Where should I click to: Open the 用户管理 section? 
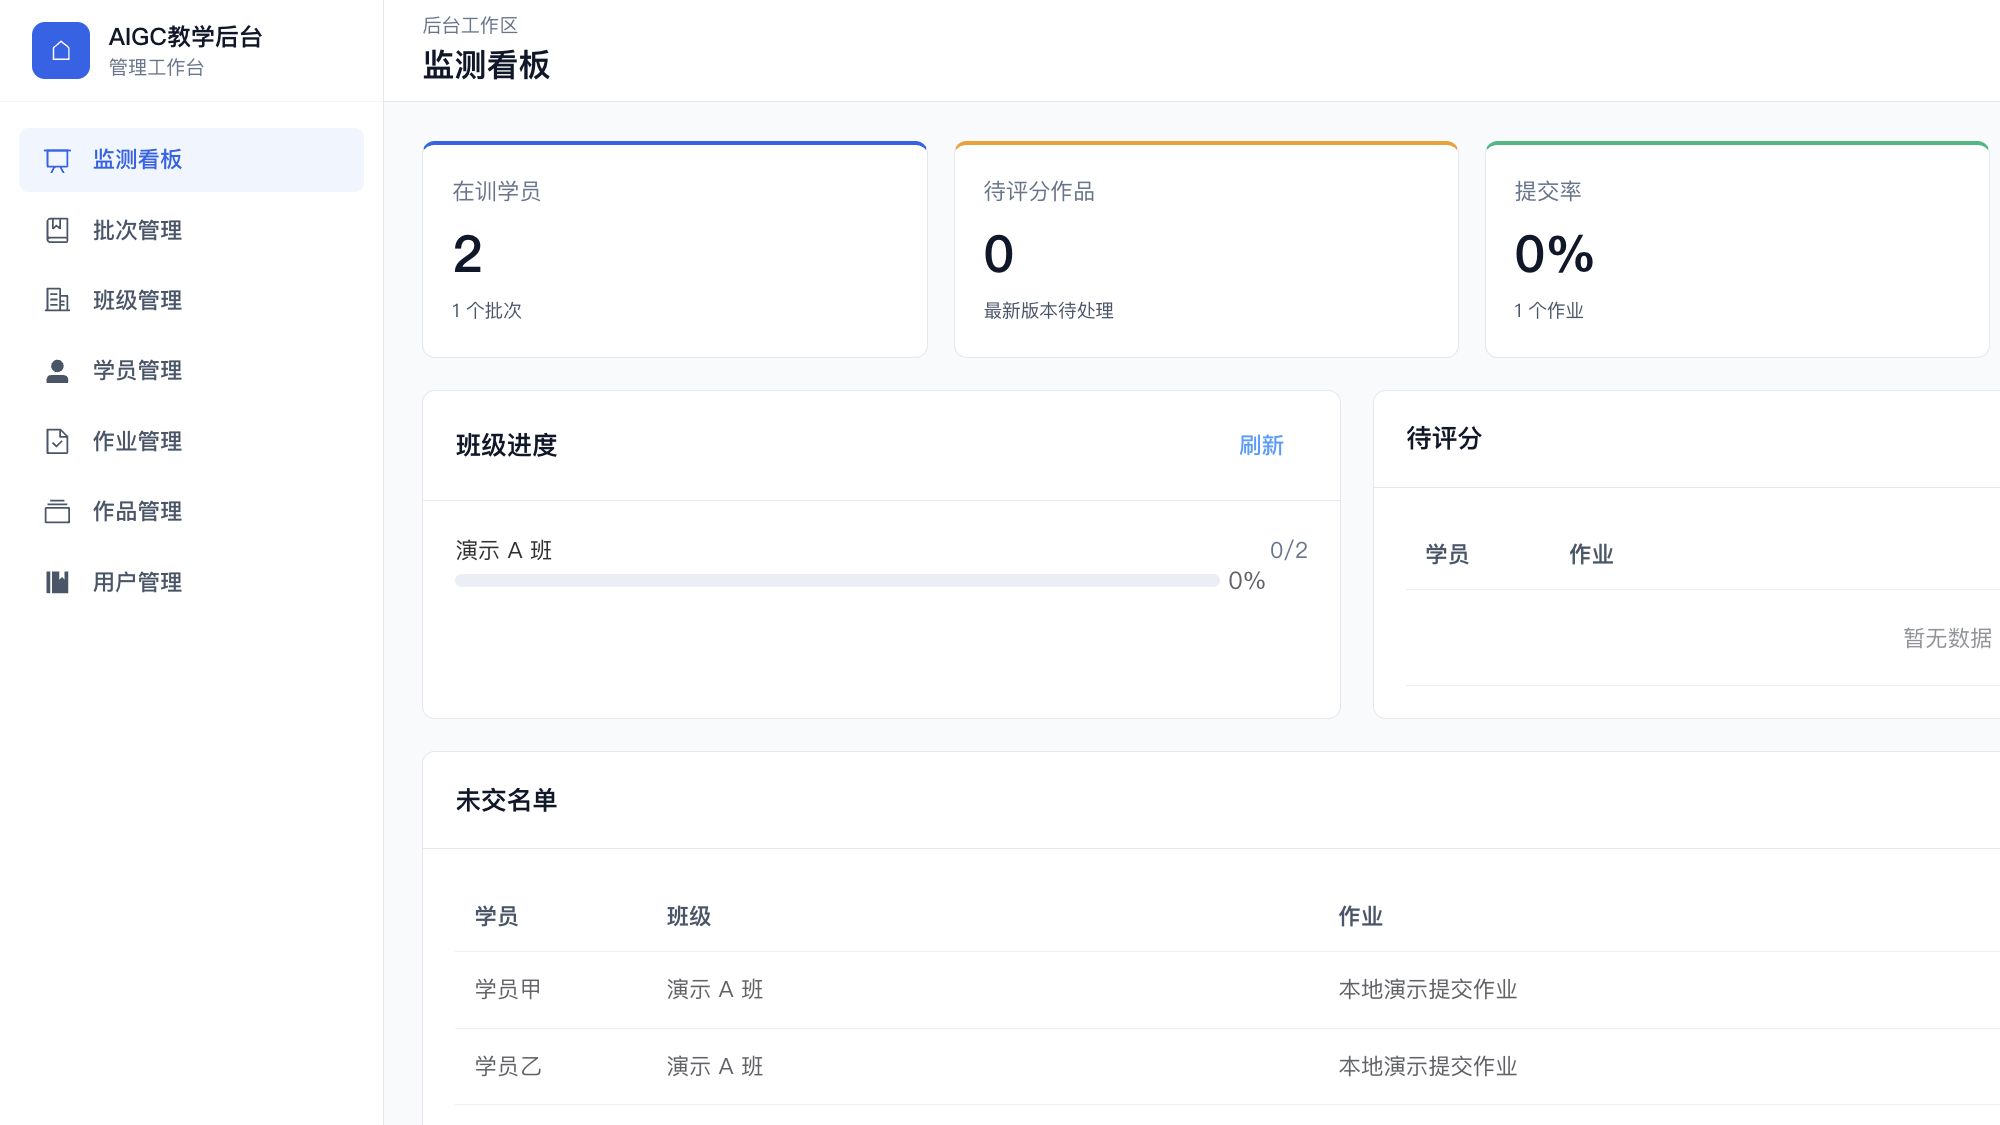coord(191,582)
